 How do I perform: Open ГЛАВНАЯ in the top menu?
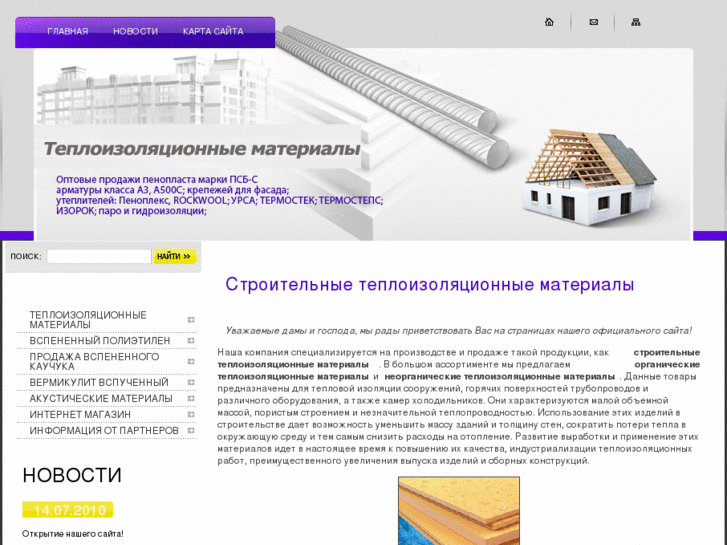click(x=68, y=32)
